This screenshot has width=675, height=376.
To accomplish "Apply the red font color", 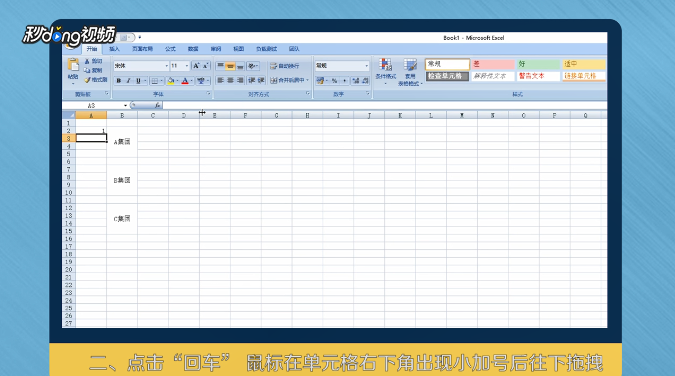I will (x=185, y=81).
